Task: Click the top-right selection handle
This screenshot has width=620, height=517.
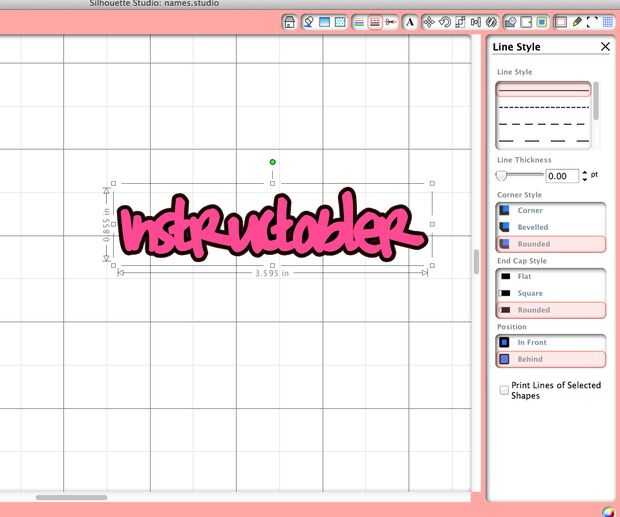Action: coord(432,183)
